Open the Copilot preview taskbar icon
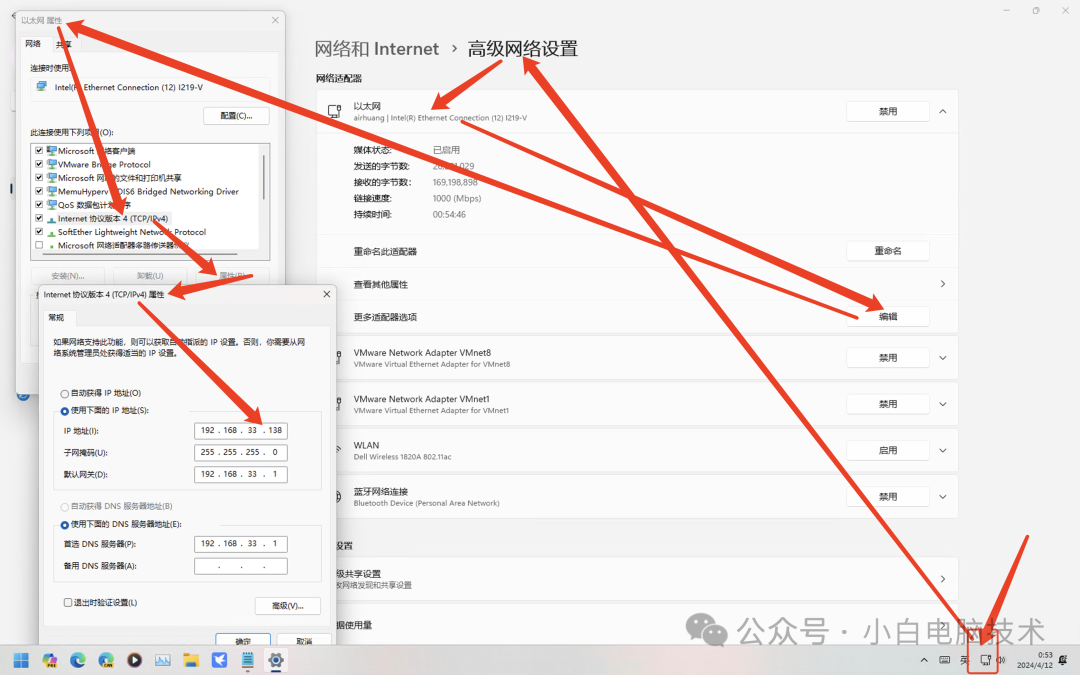This screenshot has height=675, width=1080. (x=50, y=661)
